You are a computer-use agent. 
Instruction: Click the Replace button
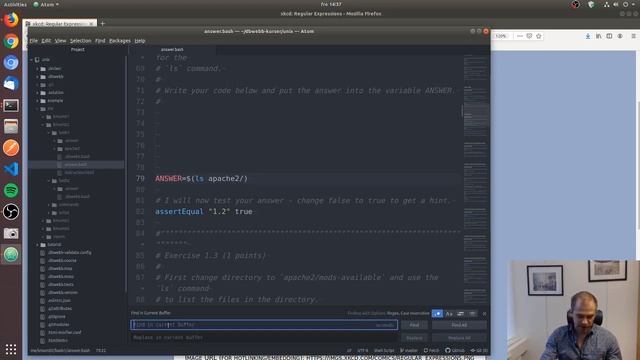pyautogui.click(x=414, y=338)
